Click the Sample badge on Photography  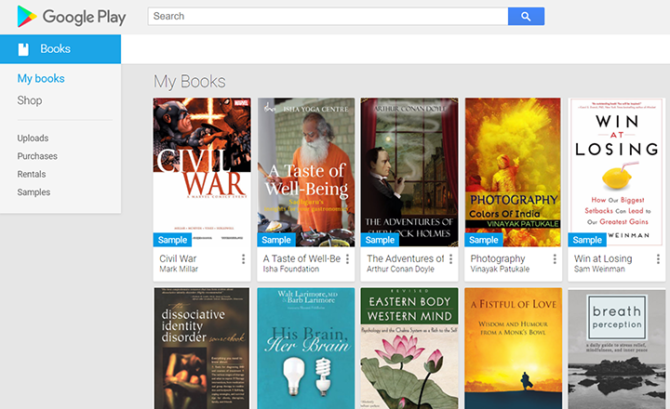484,240
